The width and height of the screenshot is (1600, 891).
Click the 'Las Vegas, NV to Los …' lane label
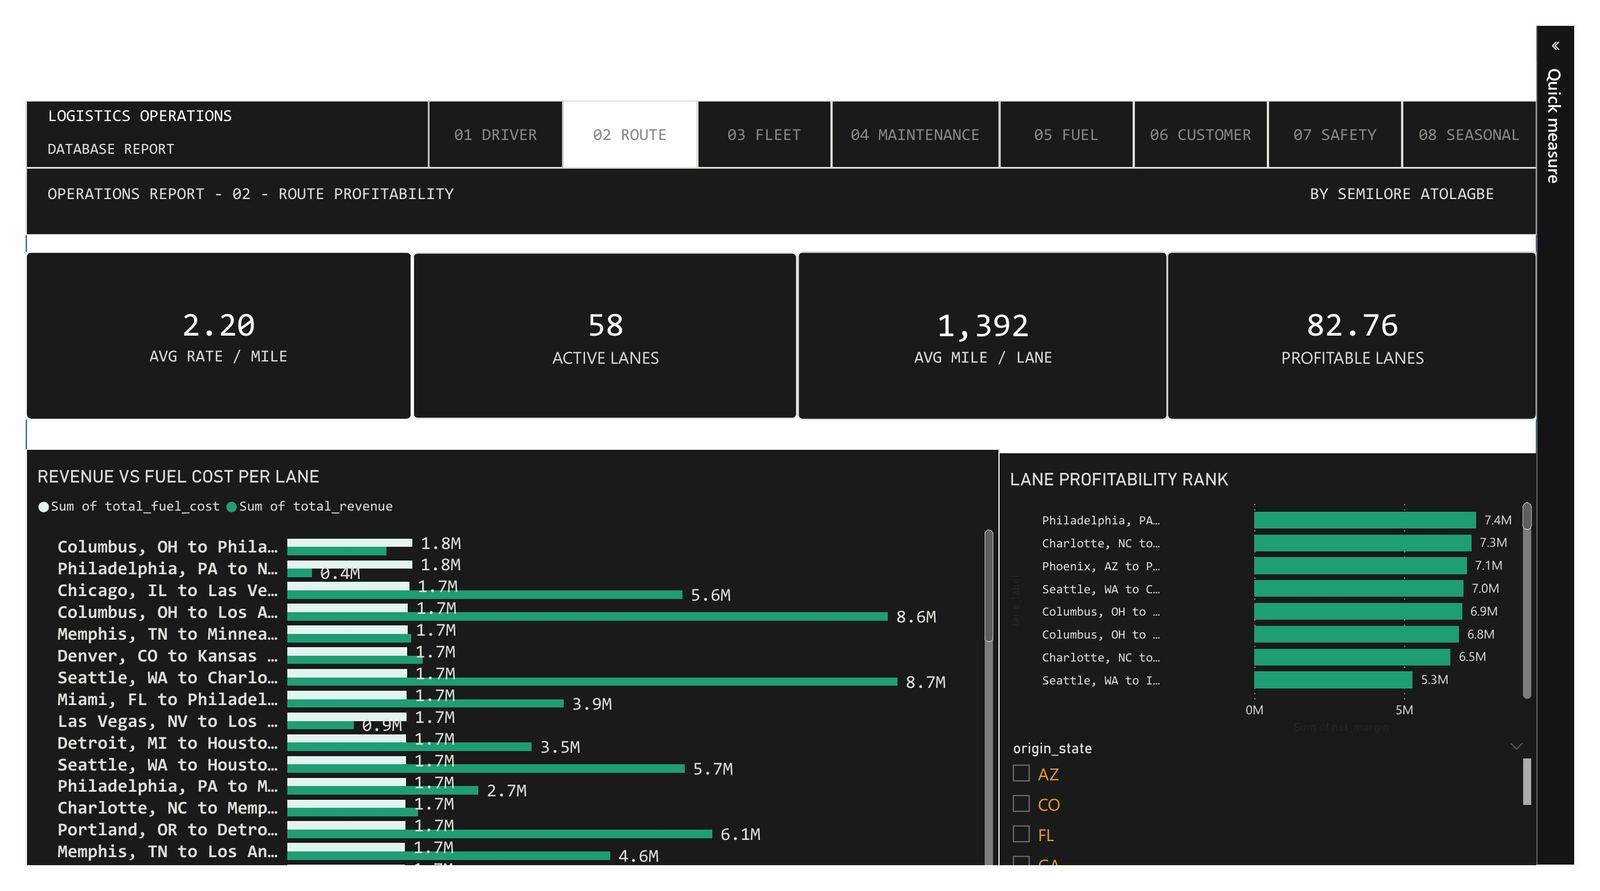[x=167, y=721]
